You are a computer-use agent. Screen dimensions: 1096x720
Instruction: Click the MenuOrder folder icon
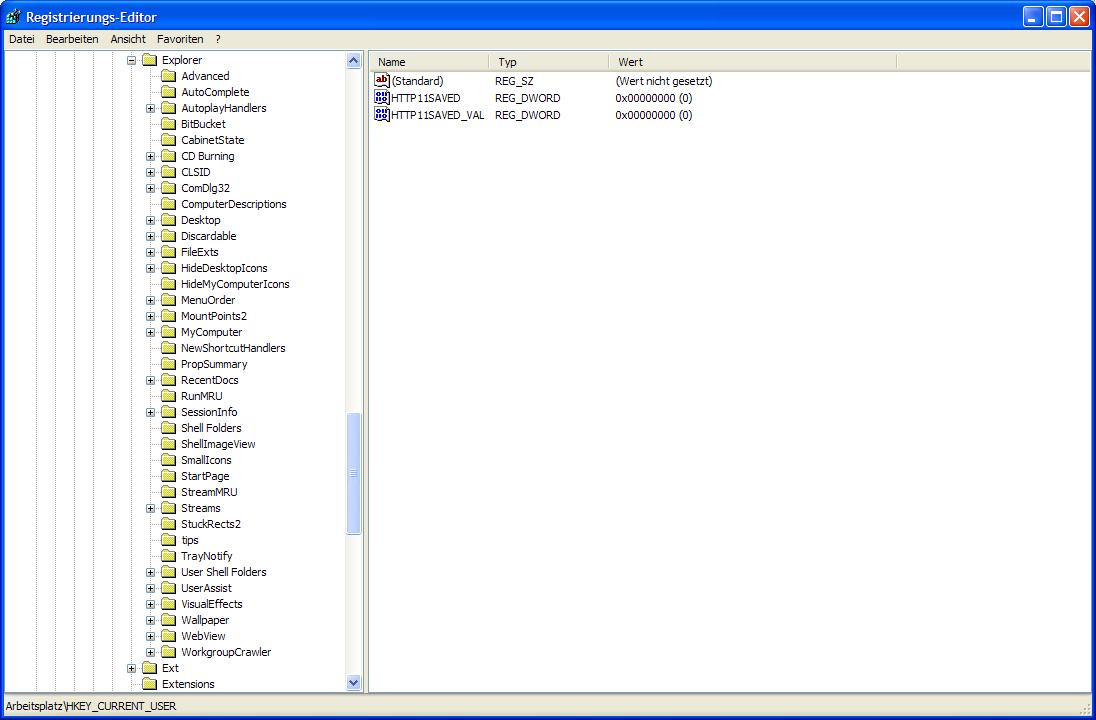(168, 301)
